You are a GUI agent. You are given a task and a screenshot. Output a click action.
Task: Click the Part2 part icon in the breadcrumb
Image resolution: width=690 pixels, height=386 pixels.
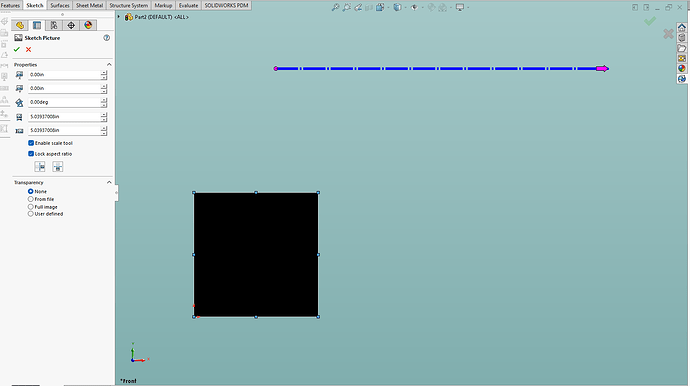[128, 17]
